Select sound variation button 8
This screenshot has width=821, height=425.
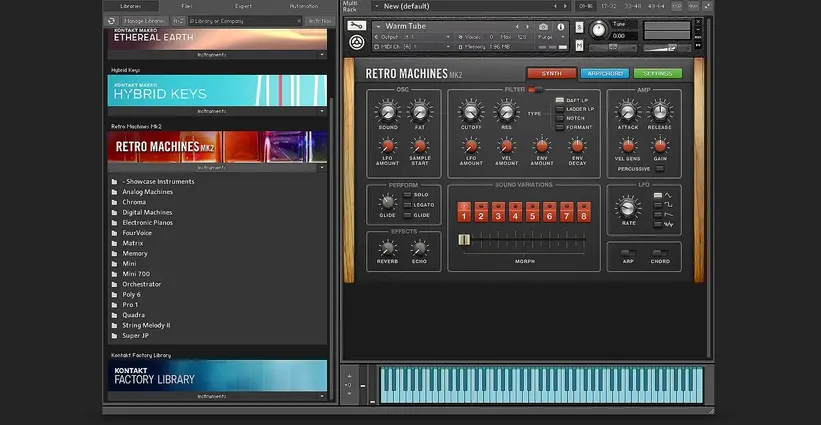(583, 212)
